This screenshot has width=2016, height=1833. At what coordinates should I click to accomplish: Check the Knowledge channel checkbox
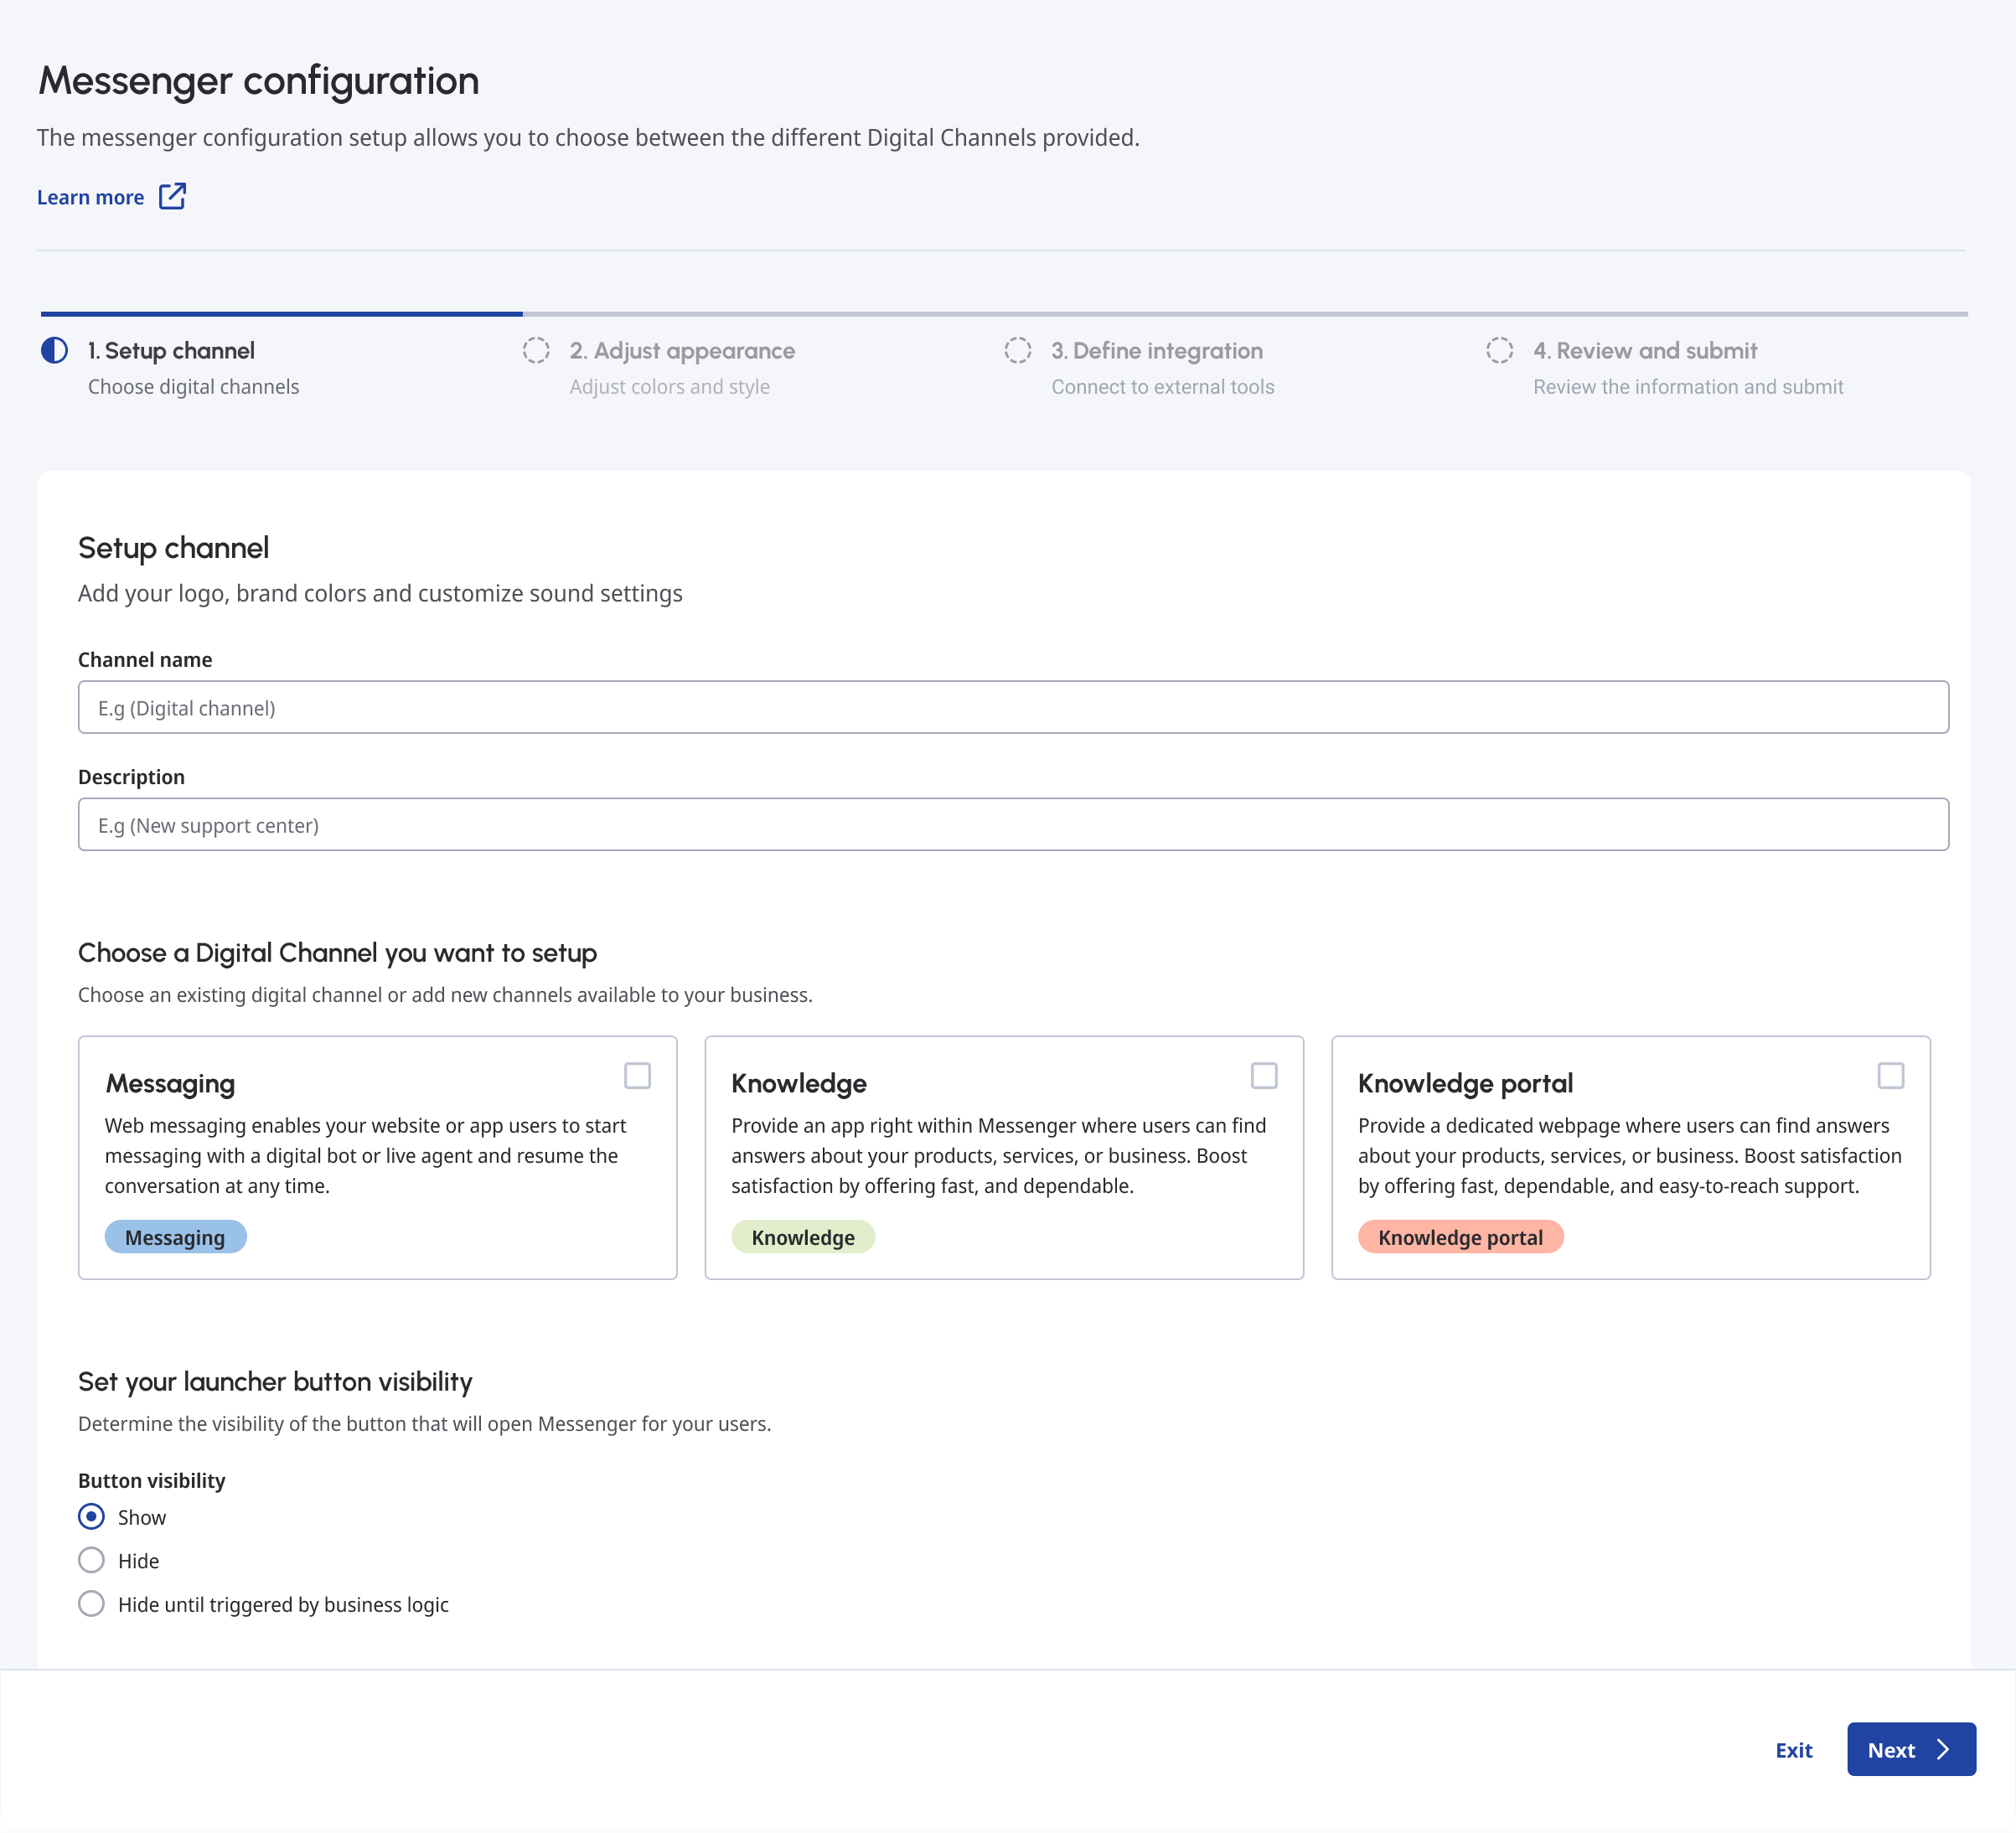pyautogui.click(x=1264, y=1074)
